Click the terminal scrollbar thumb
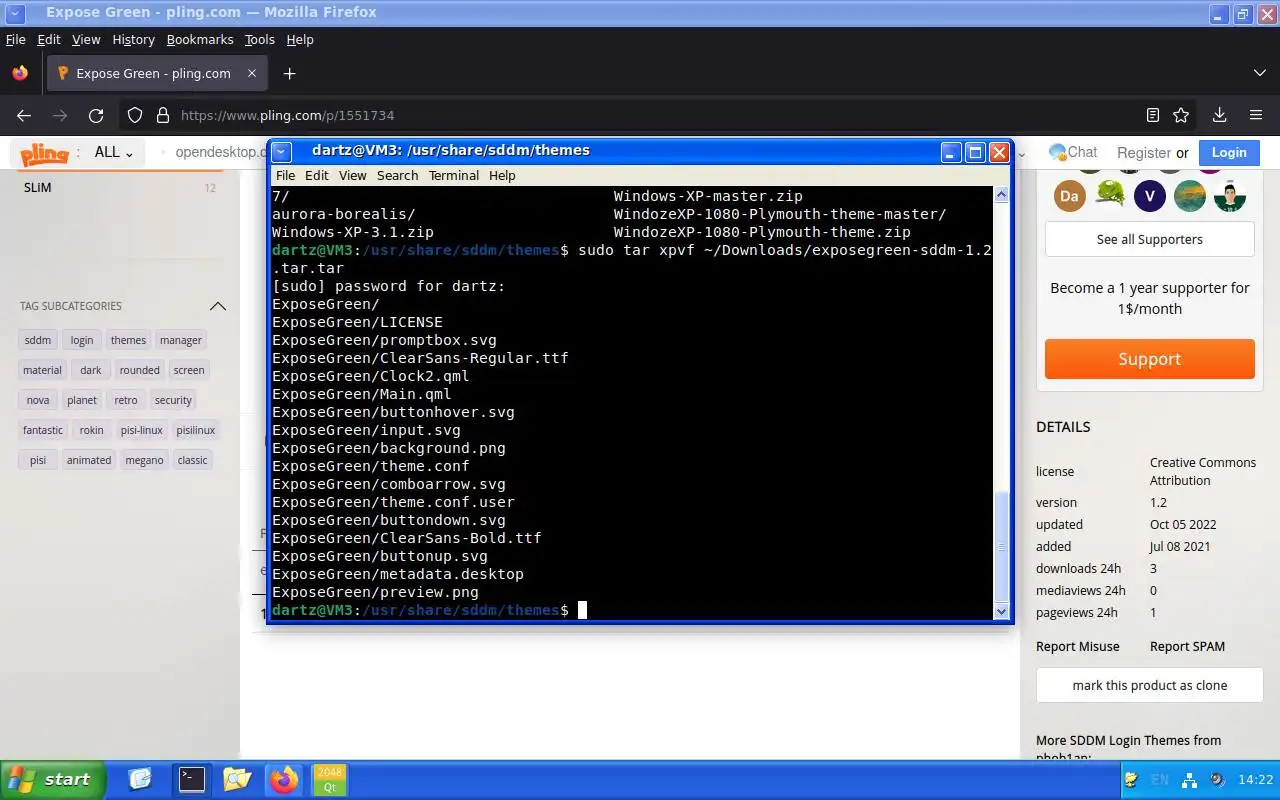Viewport: 1280px width, 800px height. pyautogui.click(x=1002, y=547)
